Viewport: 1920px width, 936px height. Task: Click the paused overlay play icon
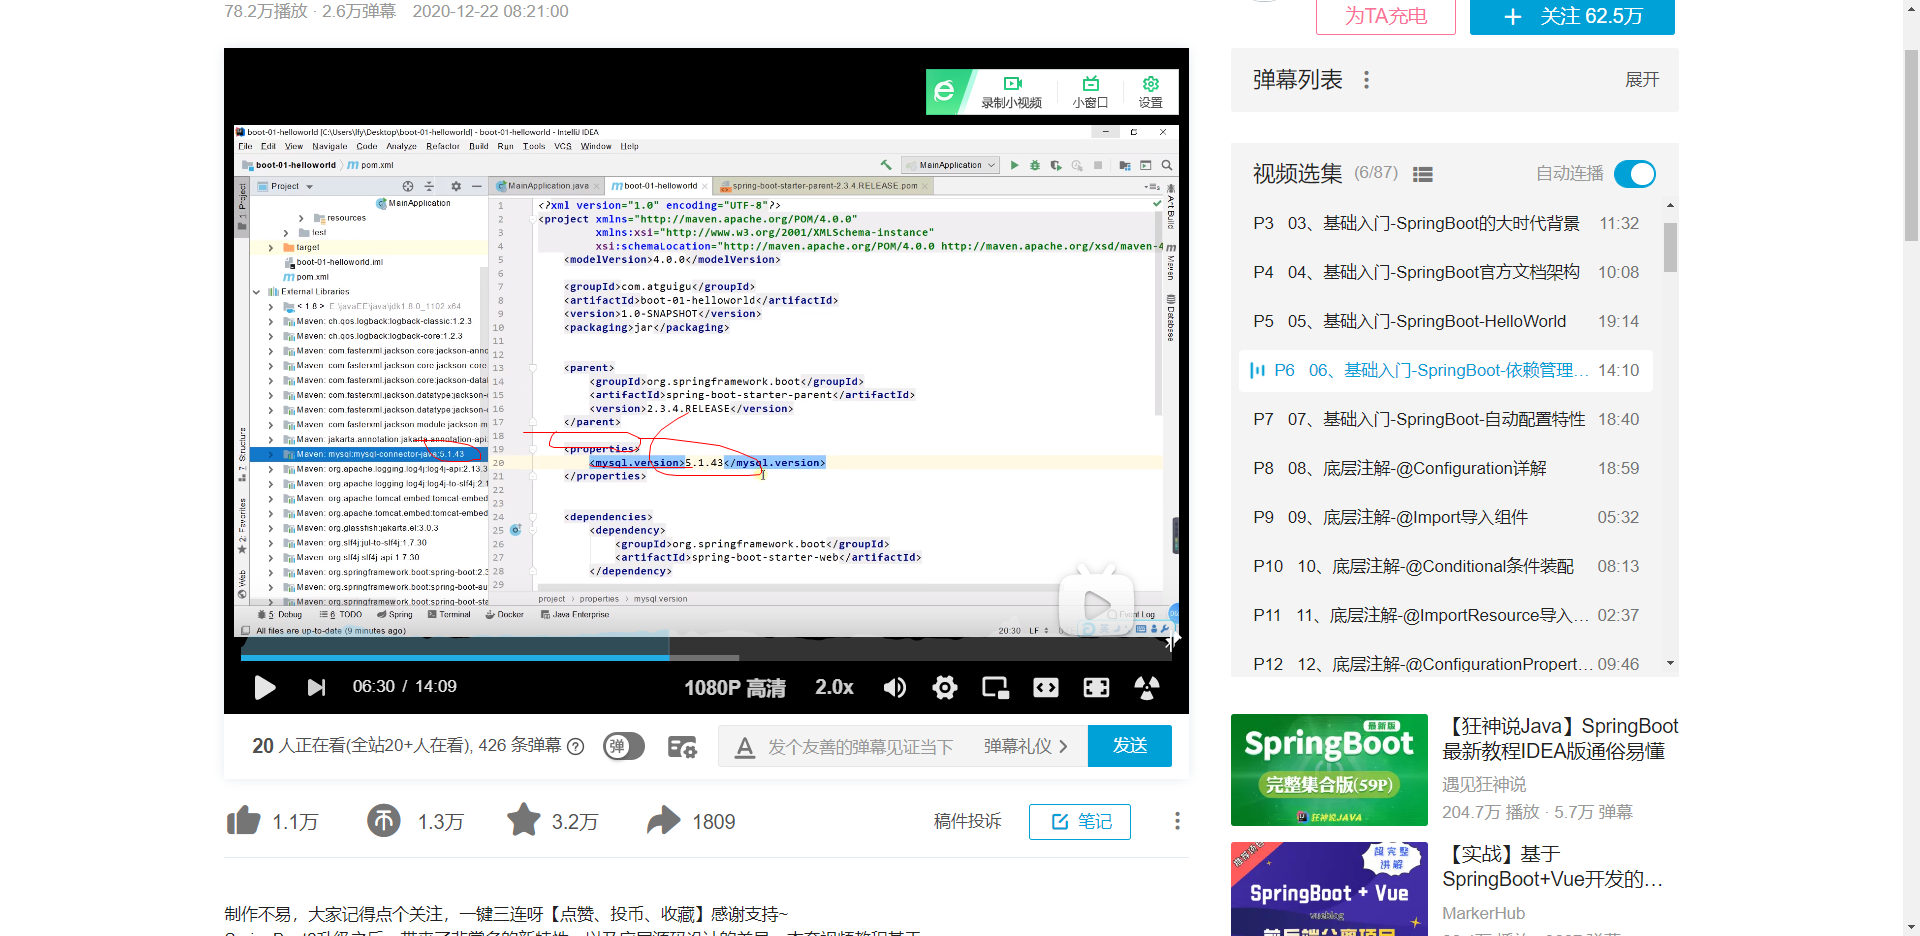1096,601
